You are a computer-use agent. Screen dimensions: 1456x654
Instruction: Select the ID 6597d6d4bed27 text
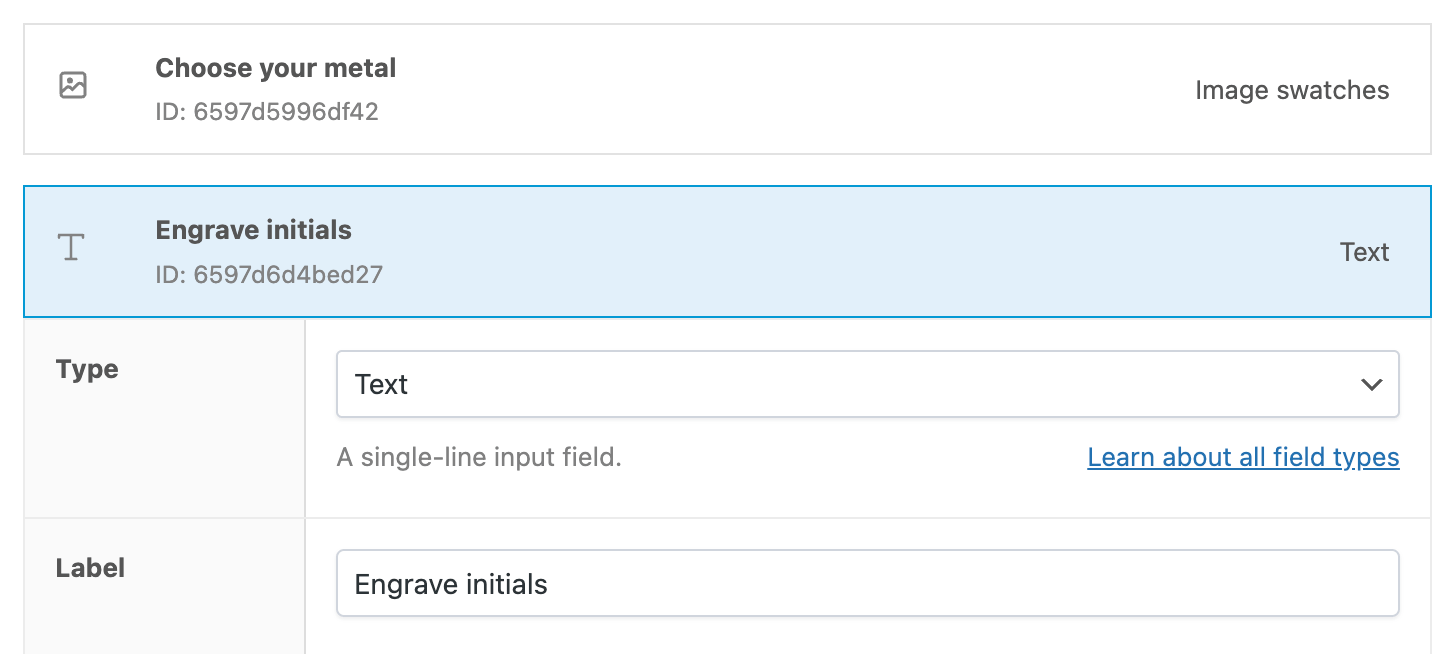click(x=269, y=274)
